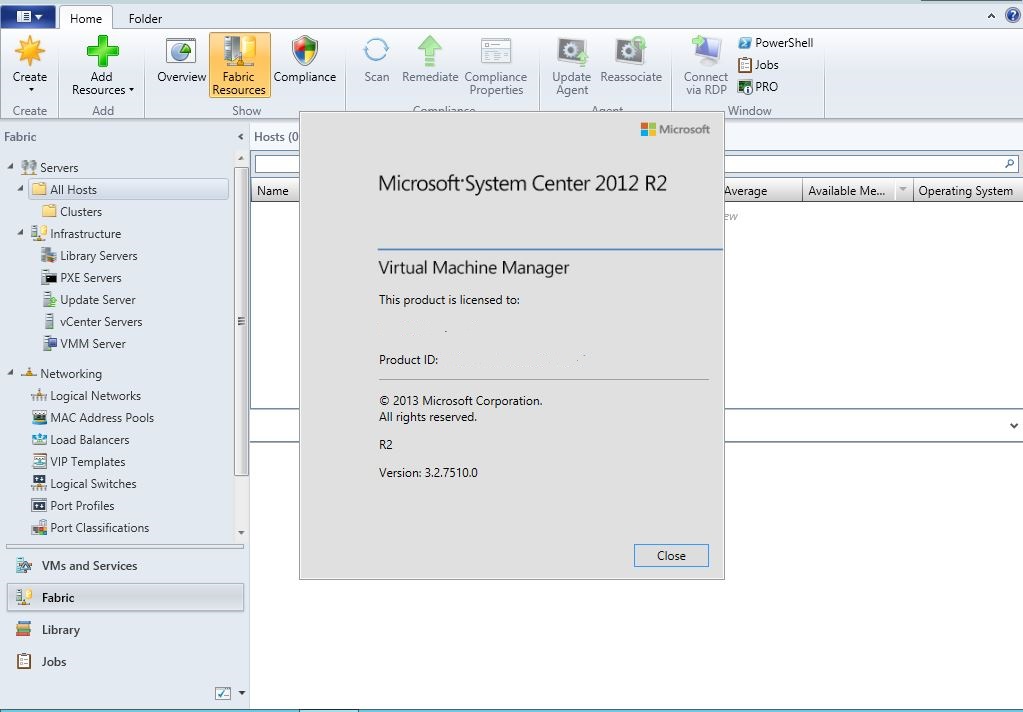Open Port Profiles
Image resolution: width=1023 pixels, height=712 pixels.
pyautogui.click(x=73, y=506)
